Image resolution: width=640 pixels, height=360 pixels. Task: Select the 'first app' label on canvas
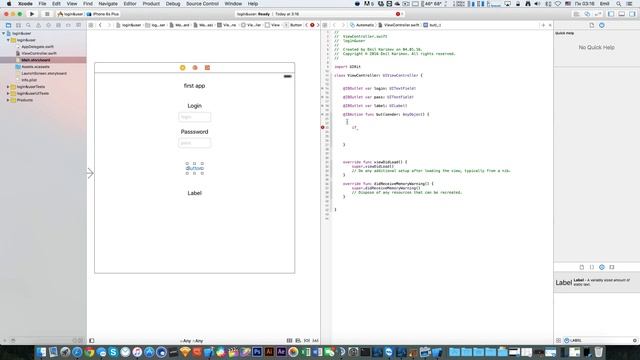click(195, 86)
